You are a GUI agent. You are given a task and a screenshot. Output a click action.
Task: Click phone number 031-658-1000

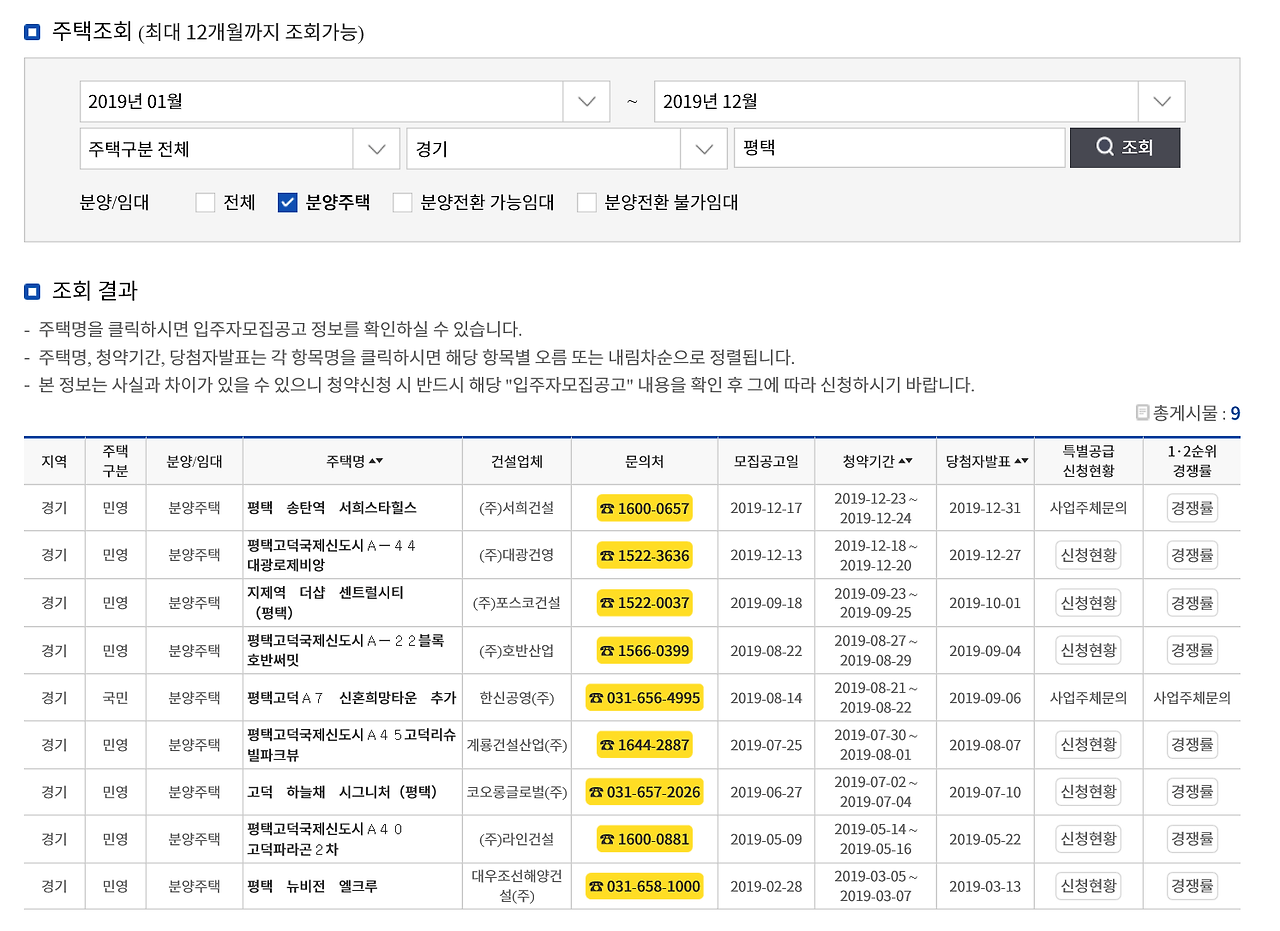pos(644,887)
